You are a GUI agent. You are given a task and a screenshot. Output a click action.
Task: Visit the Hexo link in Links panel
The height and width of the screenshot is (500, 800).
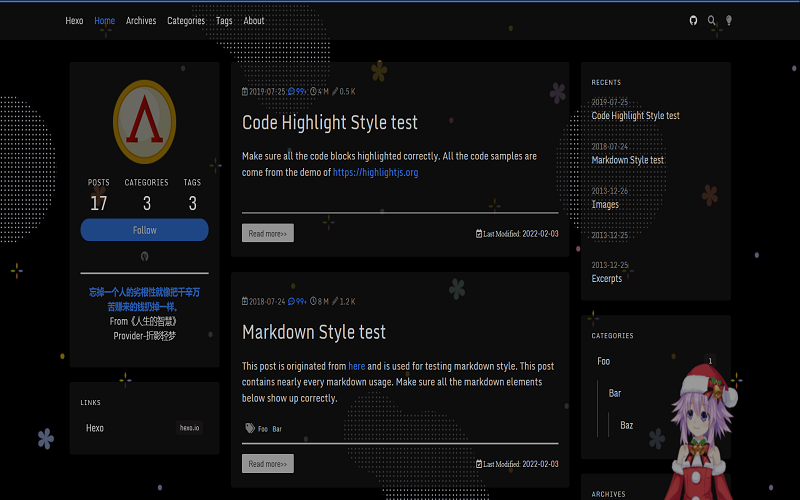pos(95,428)
